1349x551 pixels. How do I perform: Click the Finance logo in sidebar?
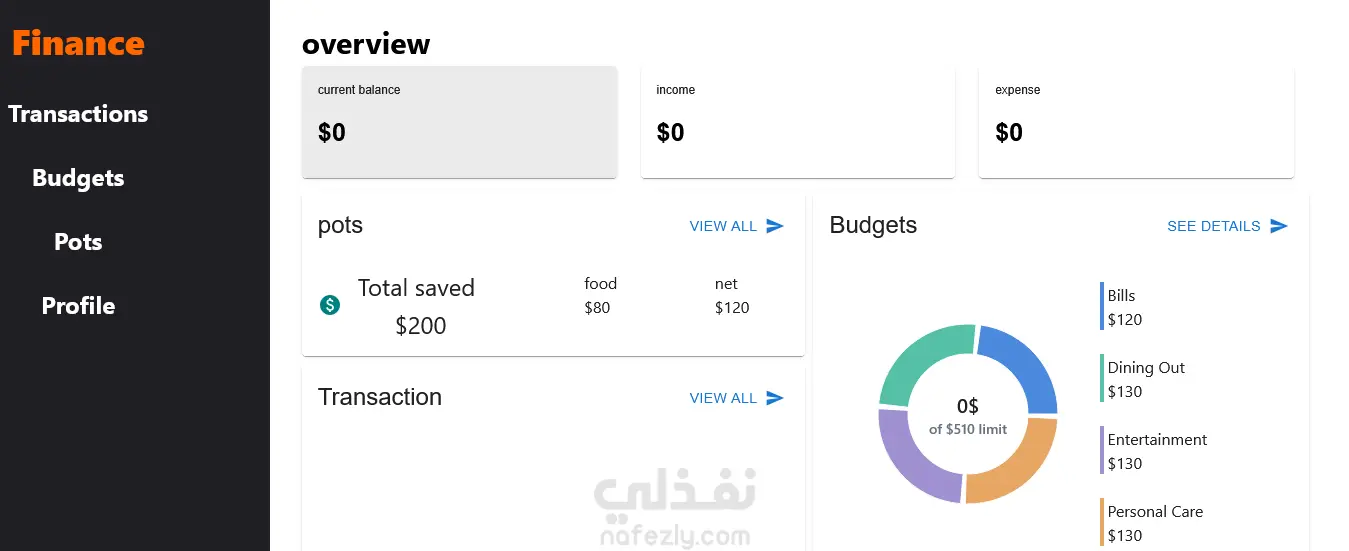click(x=78, y=43)
